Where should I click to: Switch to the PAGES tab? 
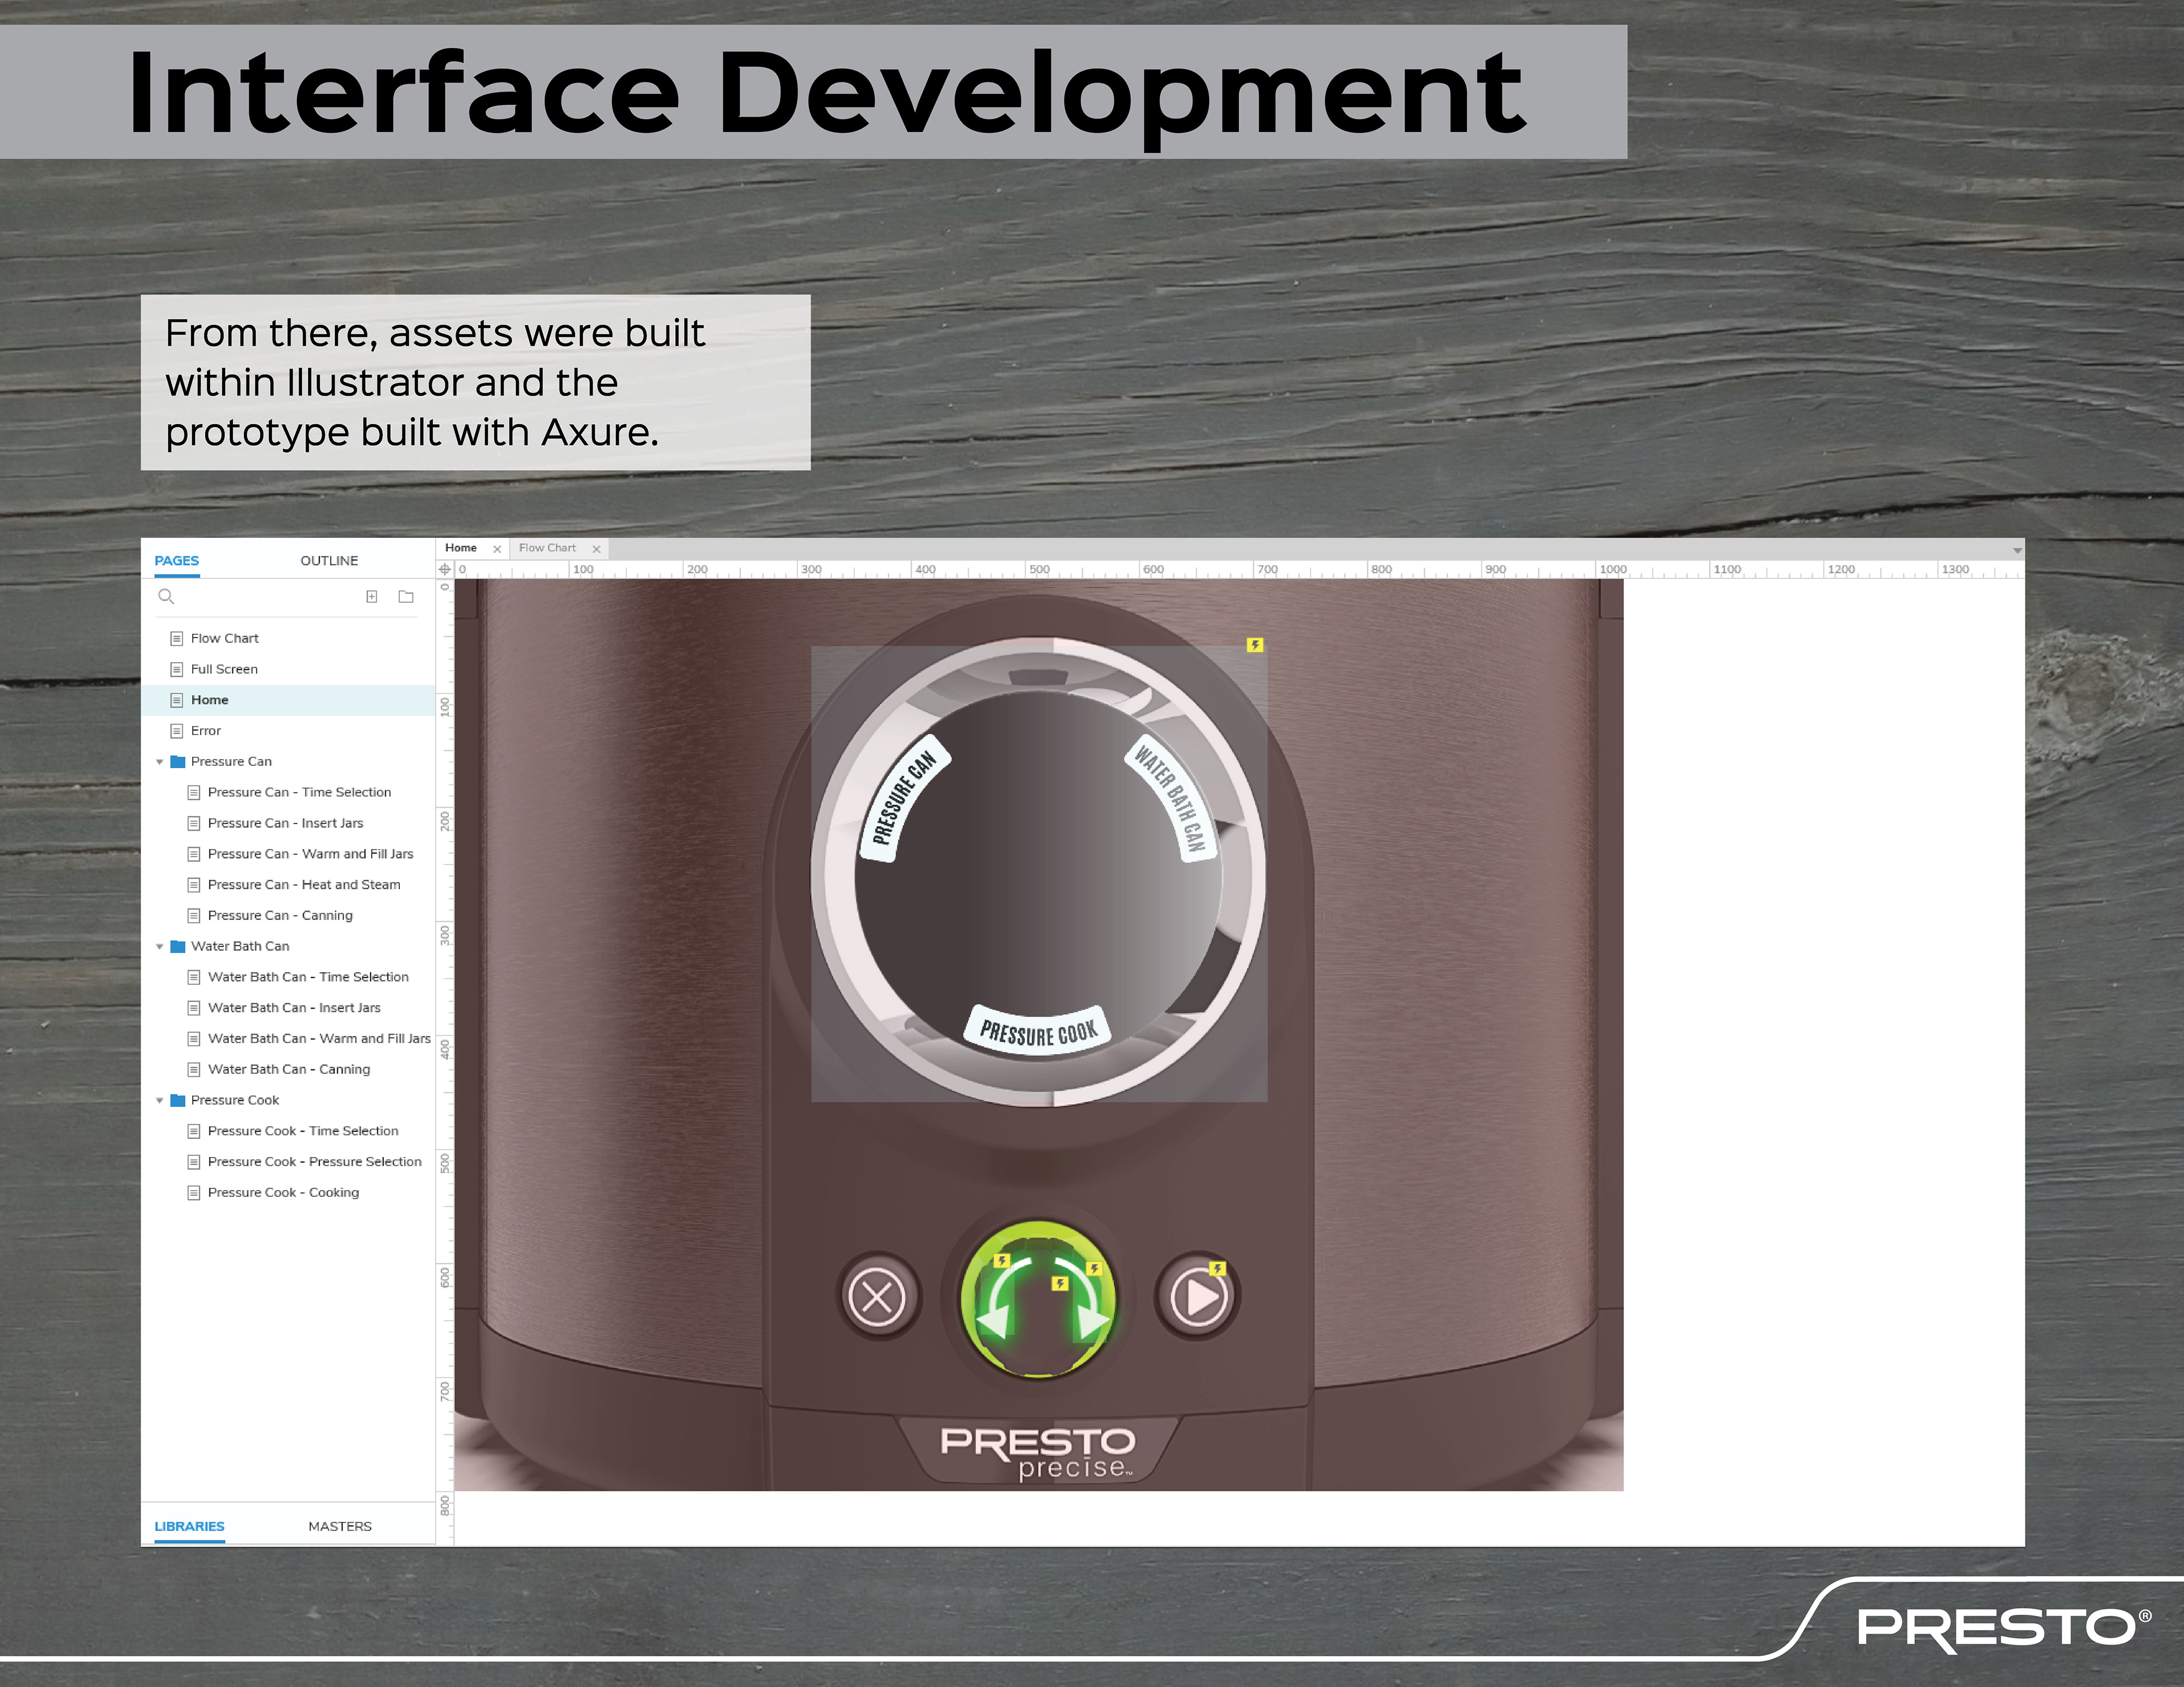(177, 561)
